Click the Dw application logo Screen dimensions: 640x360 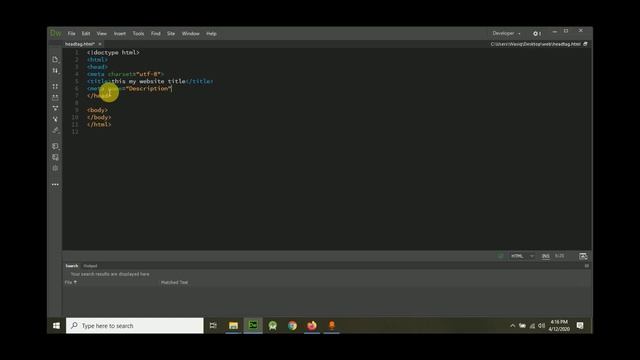56,33
